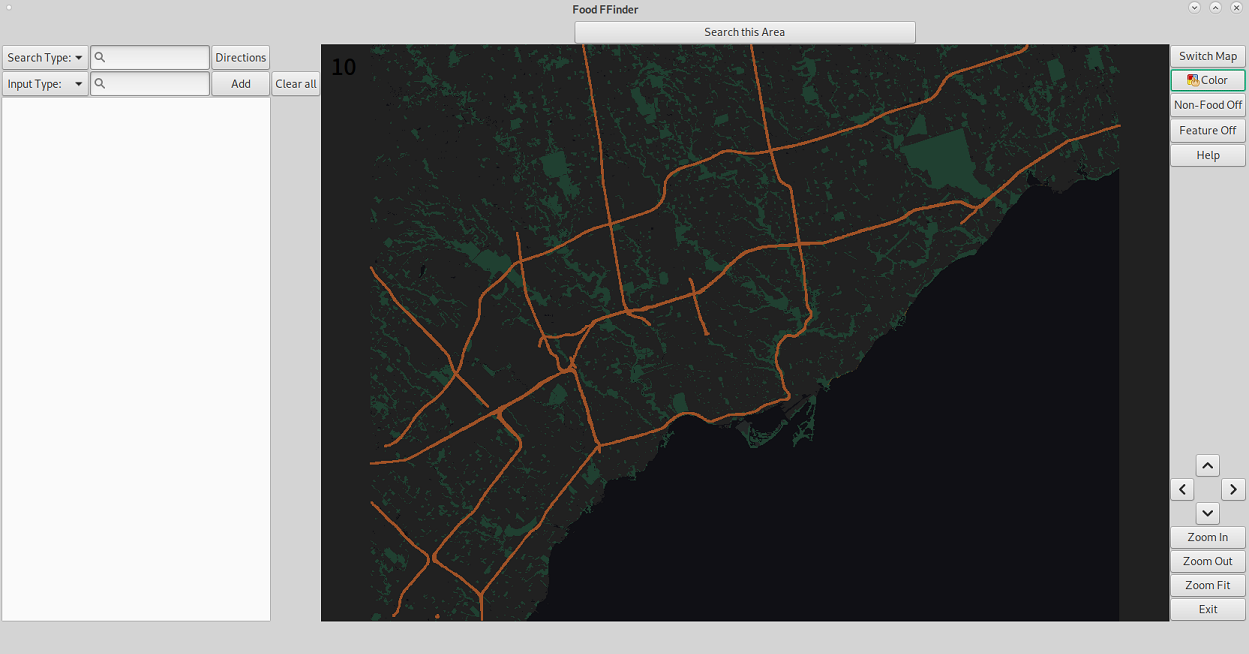
Task: Toggle the Feature Off button
Action: [1208, 130]
